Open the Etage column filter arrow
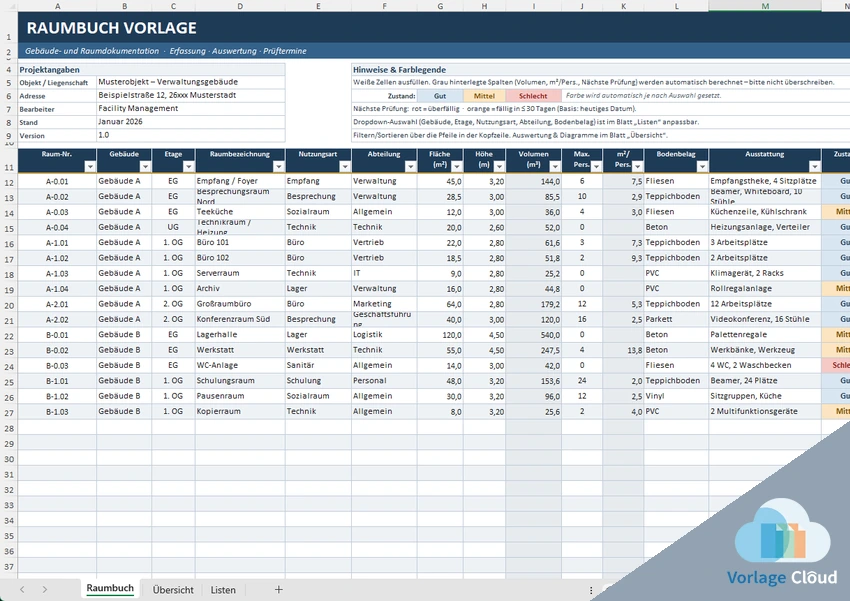This screenshot has height=601, width=850. pos(188,166)
